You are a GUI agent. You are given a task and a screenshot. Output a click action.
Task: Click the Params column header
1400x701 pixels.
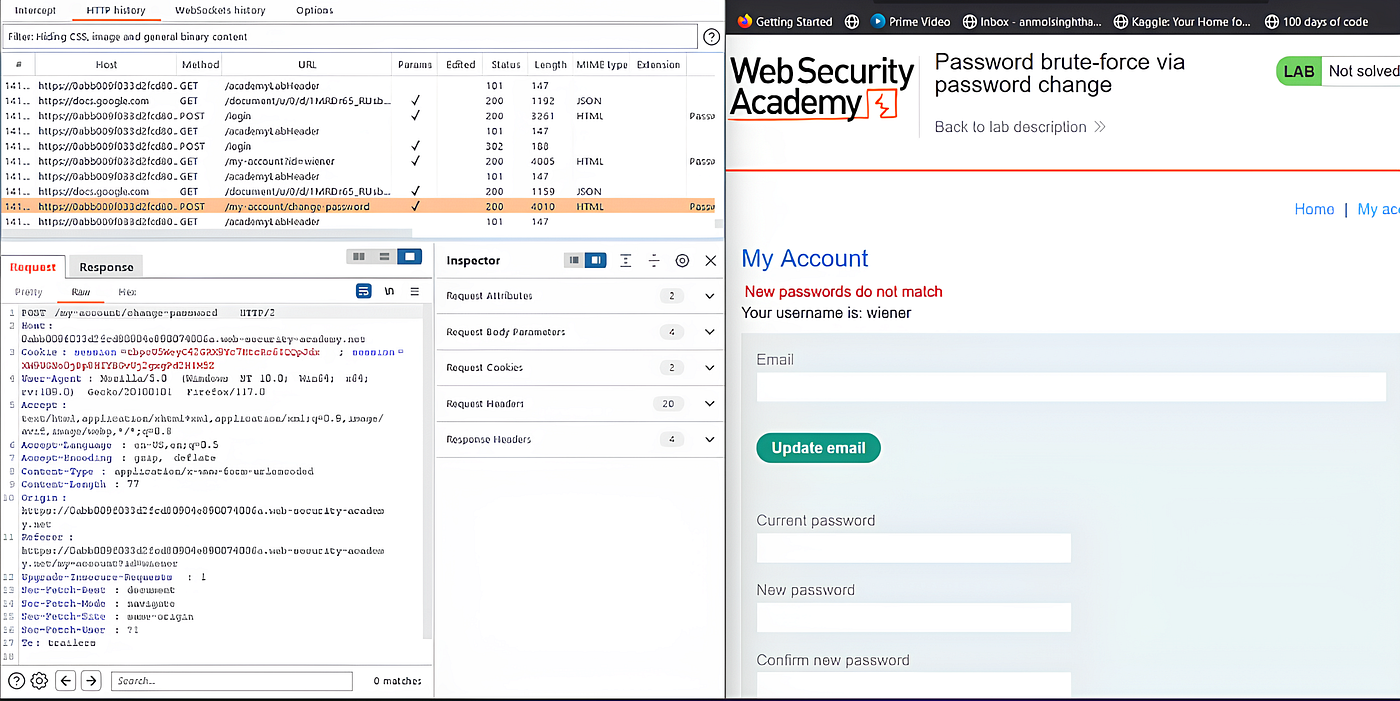[415, 64]
